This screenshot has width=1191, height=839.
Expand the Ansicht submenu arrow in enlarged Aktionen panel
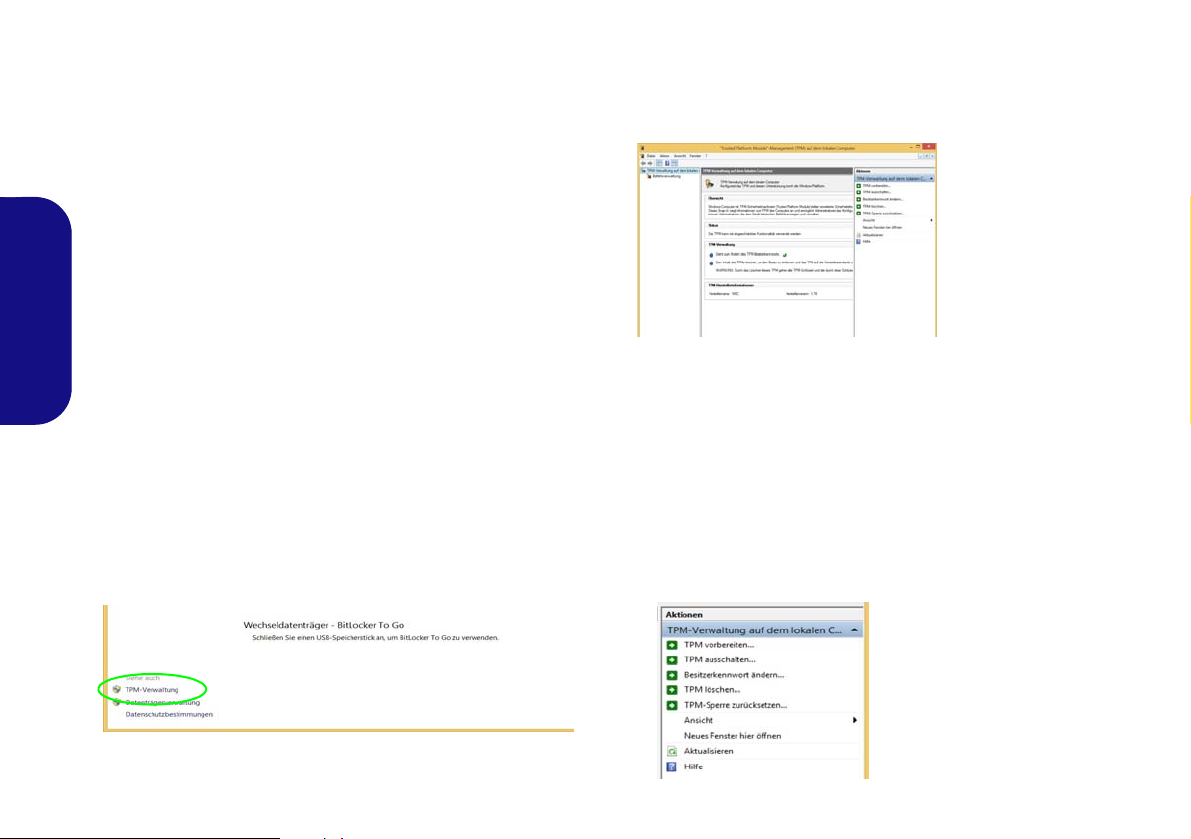point(855,720)
